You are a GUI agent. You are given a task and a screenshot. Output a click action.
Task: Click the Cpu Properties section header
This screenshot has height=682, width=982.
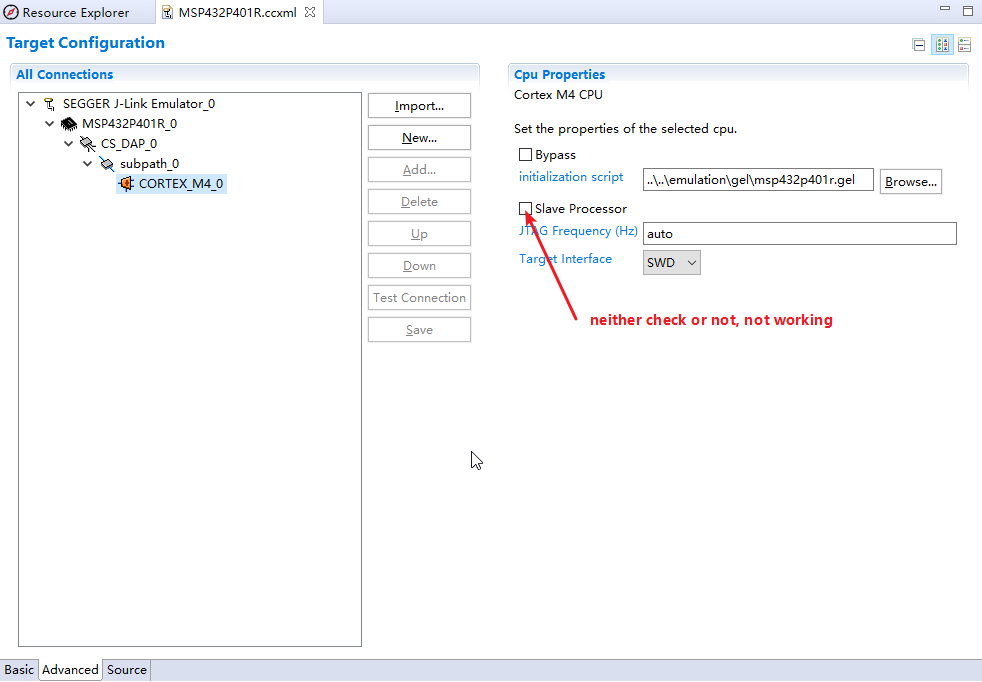tap(559, 75)
